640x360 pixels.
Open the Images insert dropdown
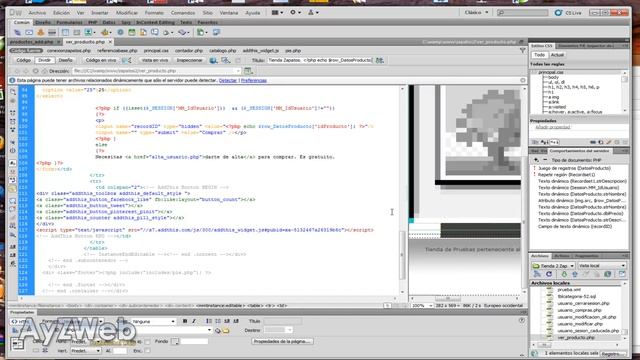90,32
